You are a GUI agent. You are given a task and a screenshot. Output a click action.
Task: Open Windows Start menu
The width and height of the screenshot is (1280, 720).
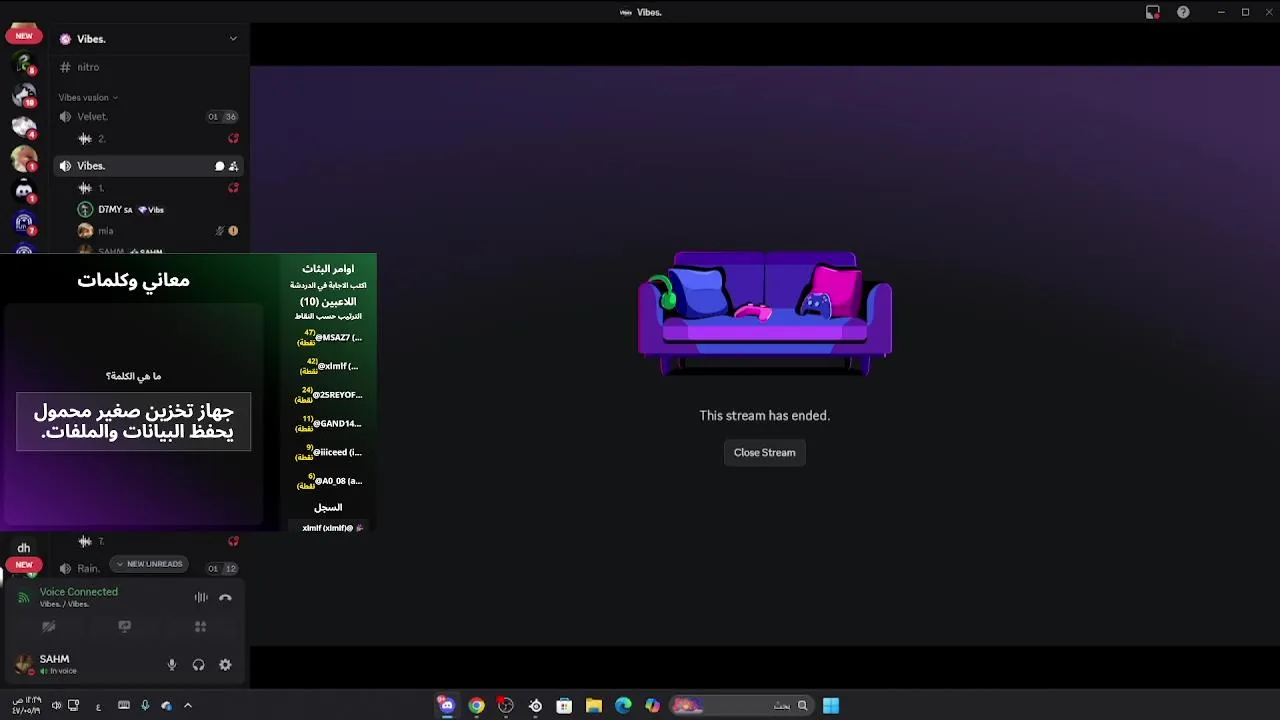pos(831,706)
